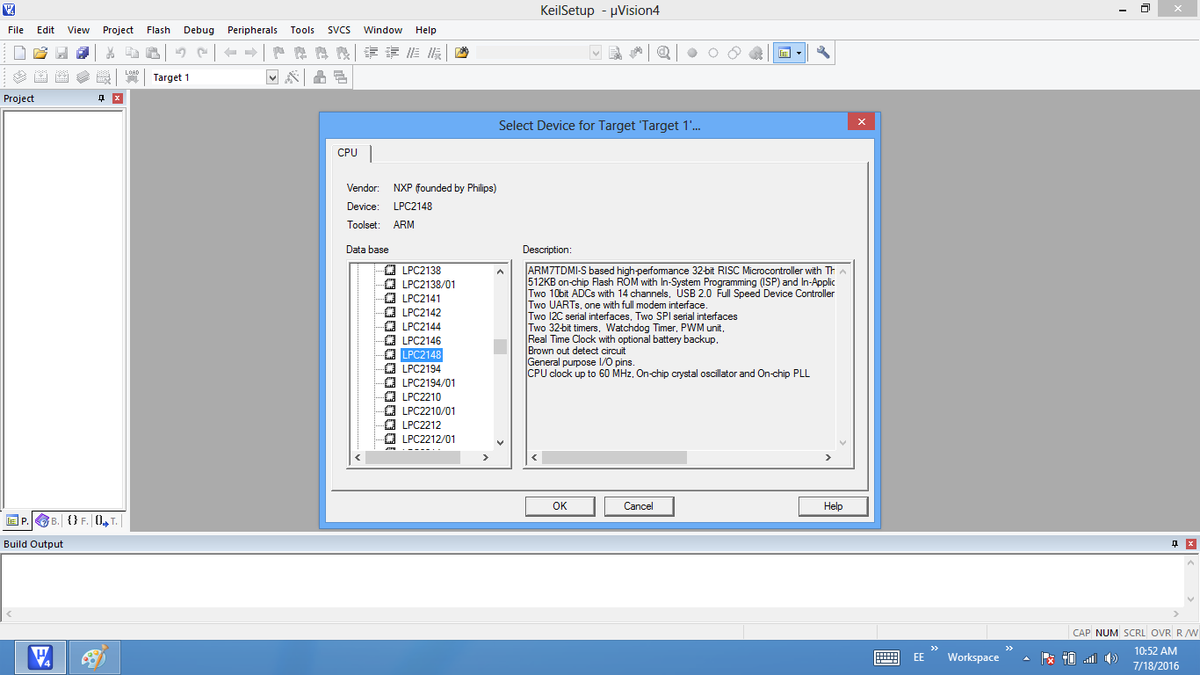The image size is (1200, 675).
Task: Click Cancel in Select Device dialog
Action: [639, 506]
